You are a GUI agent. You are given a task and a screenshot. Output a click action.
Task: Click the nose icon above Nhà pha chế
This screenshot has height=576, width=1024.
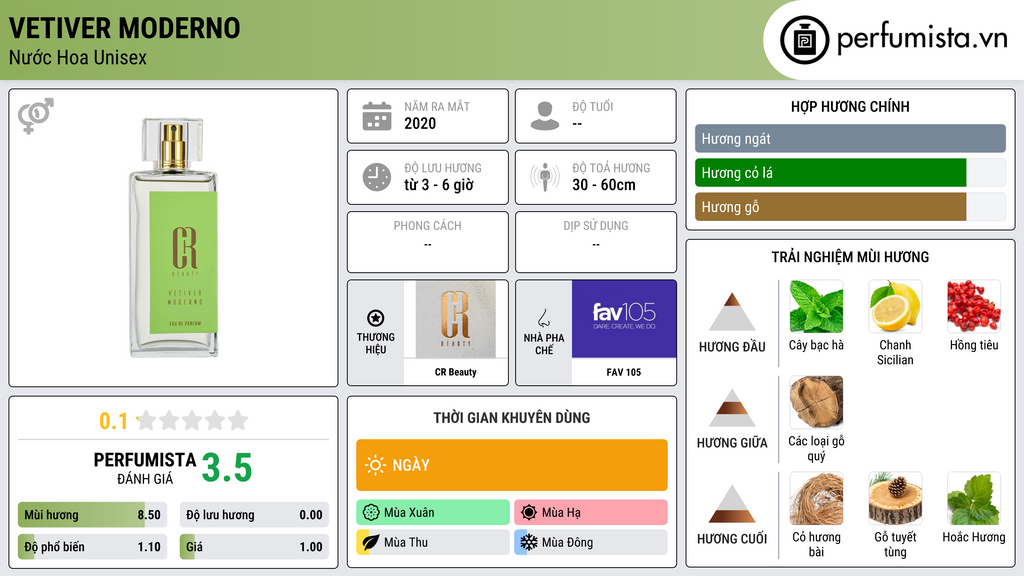pos(543,318)
